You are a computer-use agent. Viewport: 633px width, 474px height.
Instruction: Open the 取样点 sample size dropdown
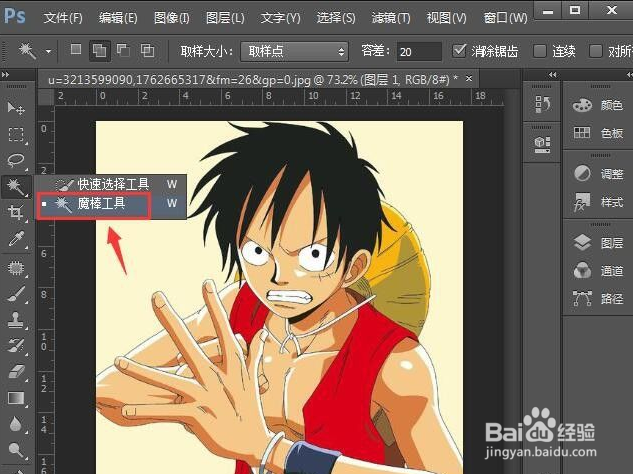294,51
